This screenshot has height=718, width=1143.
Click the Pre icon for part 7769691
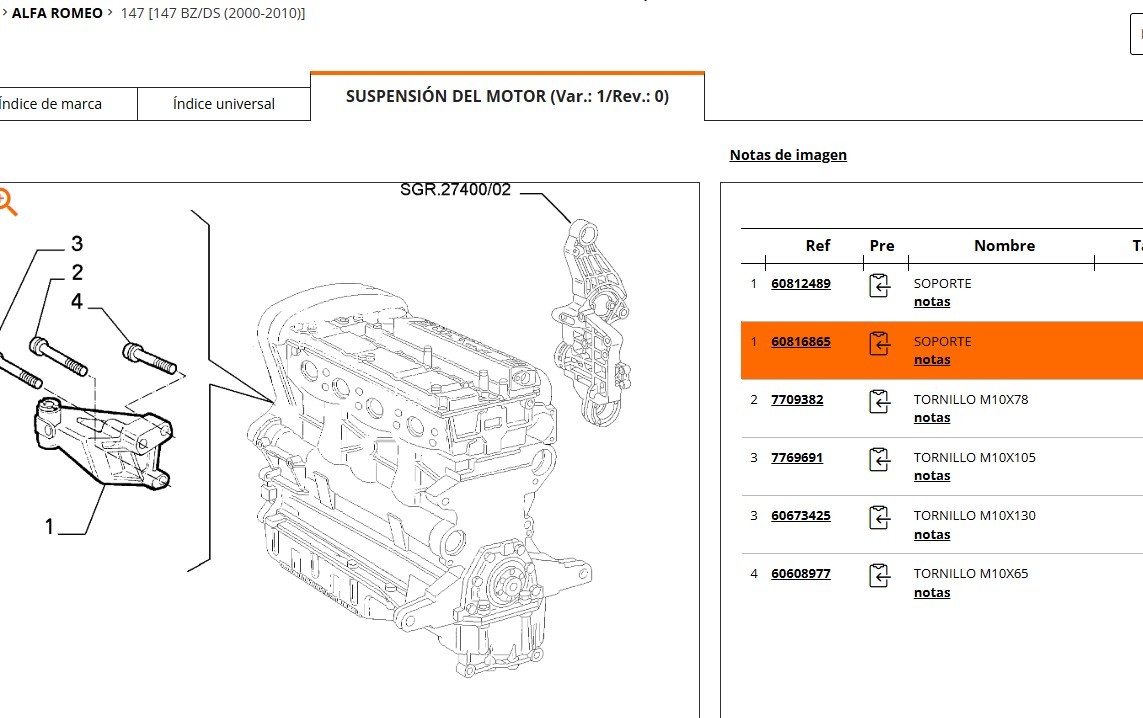[879, 459]
